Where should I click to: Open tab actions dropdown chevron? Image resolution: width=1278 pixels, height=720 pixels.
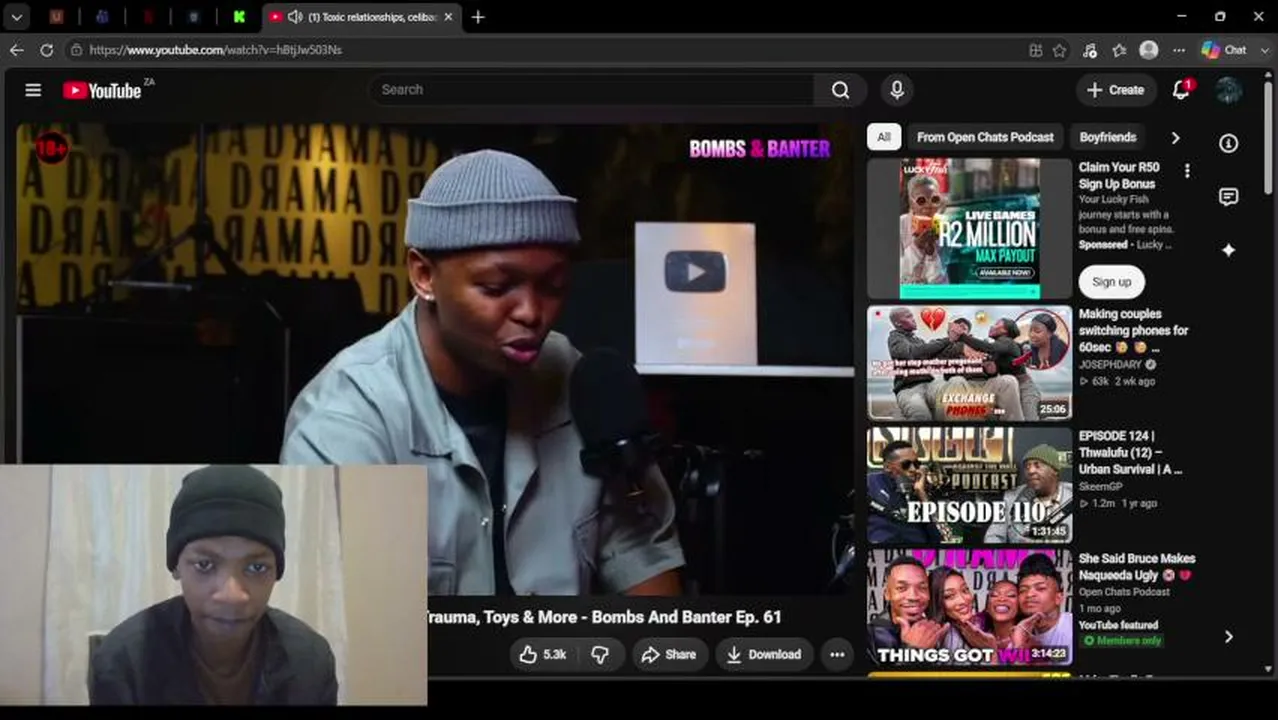17,17
